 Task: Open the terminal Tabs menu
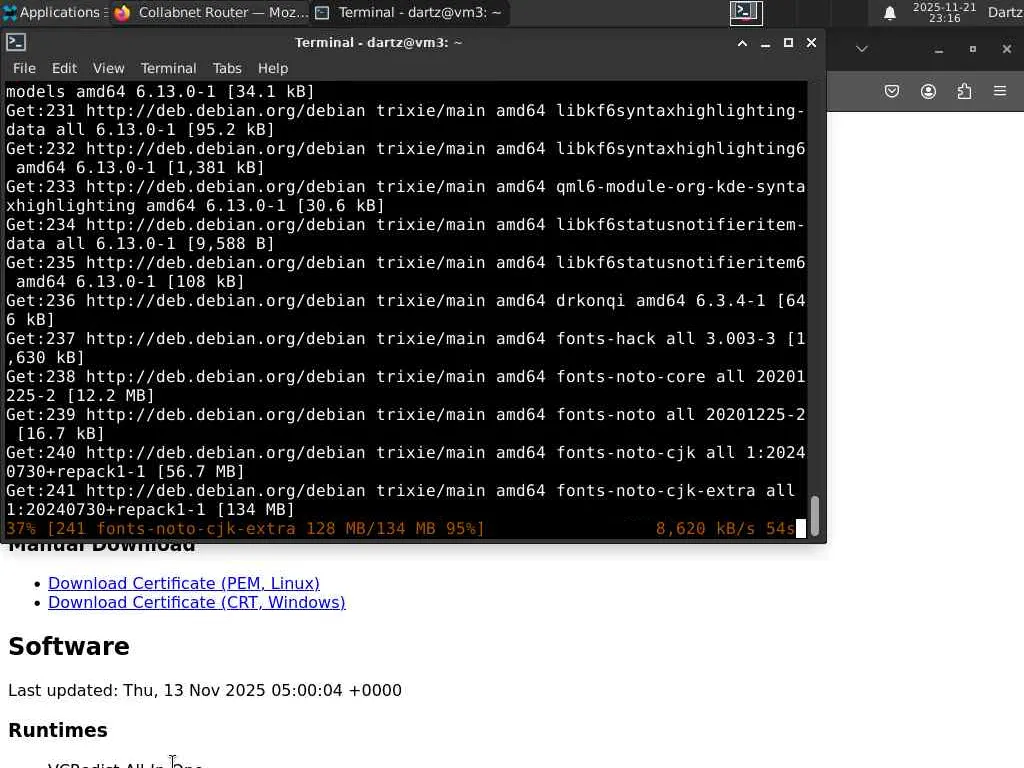coord(227,68)
